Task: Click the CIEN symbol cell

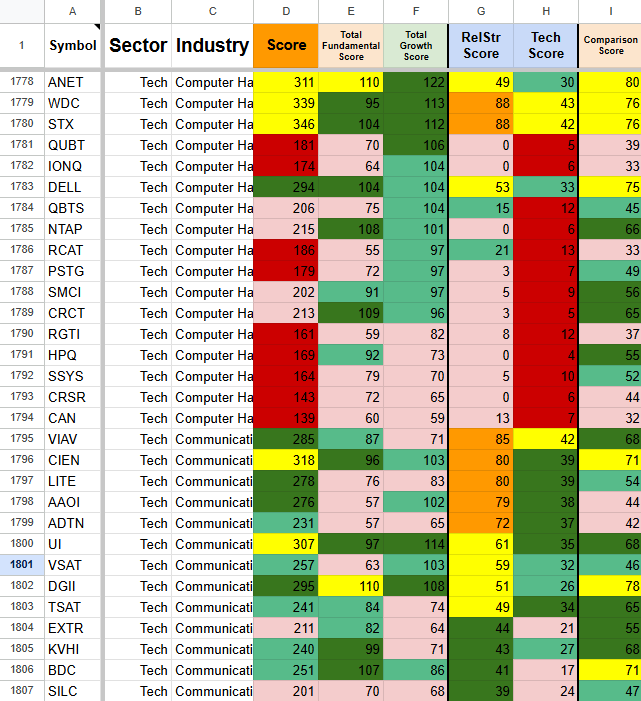Action: 72,460
